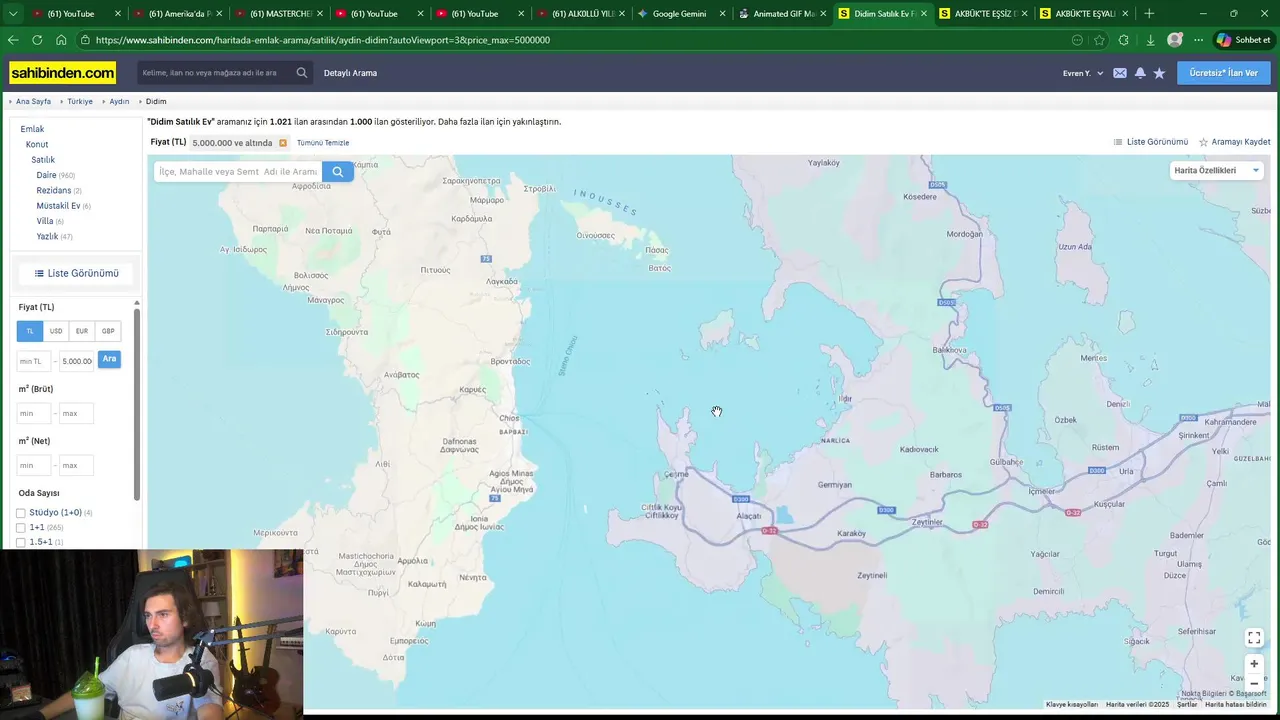Zoom out on the map

[x=1254, y=684]
